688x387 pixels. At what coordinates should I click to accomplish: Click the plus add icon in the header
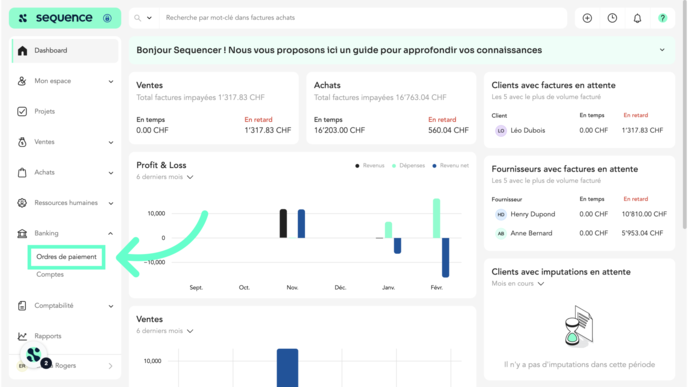(587, 18)
